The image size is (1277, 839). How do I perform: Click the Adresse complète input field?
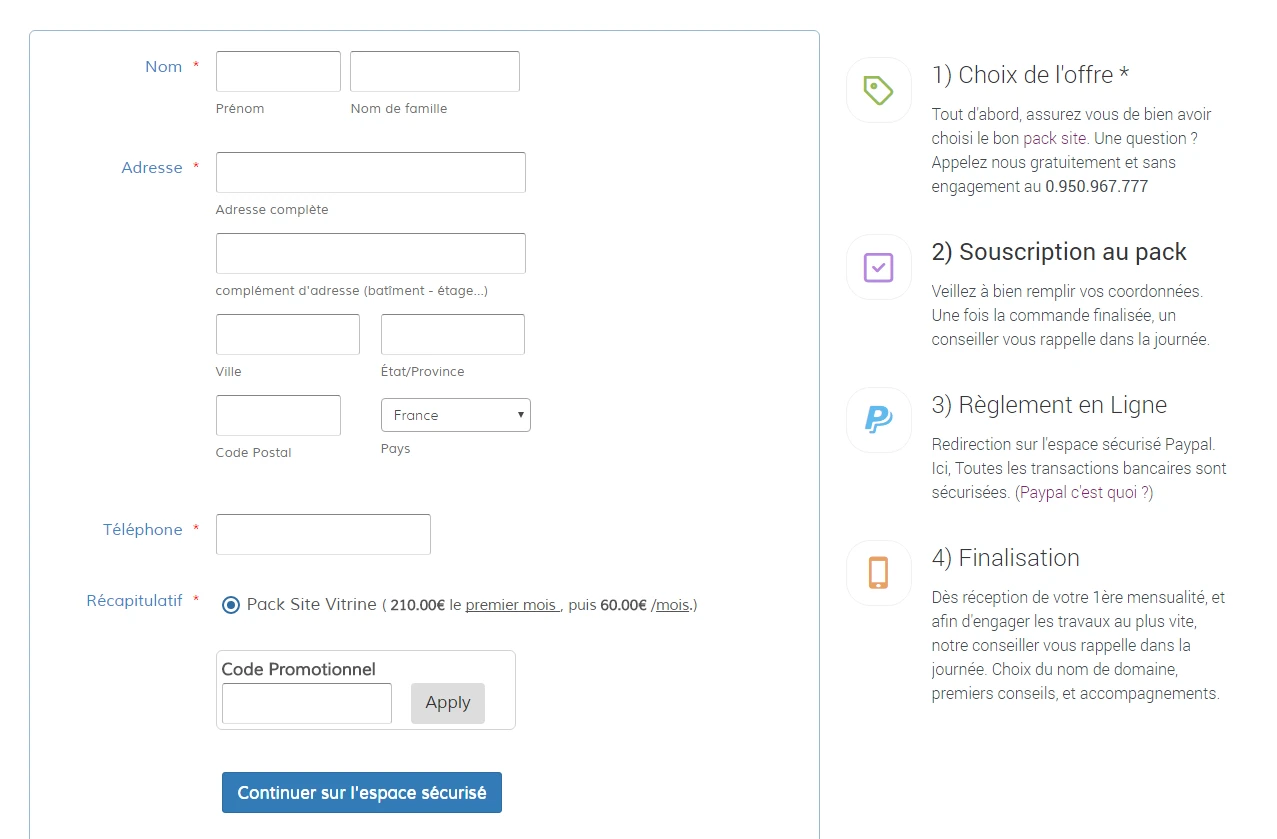(x=370, y=172)
